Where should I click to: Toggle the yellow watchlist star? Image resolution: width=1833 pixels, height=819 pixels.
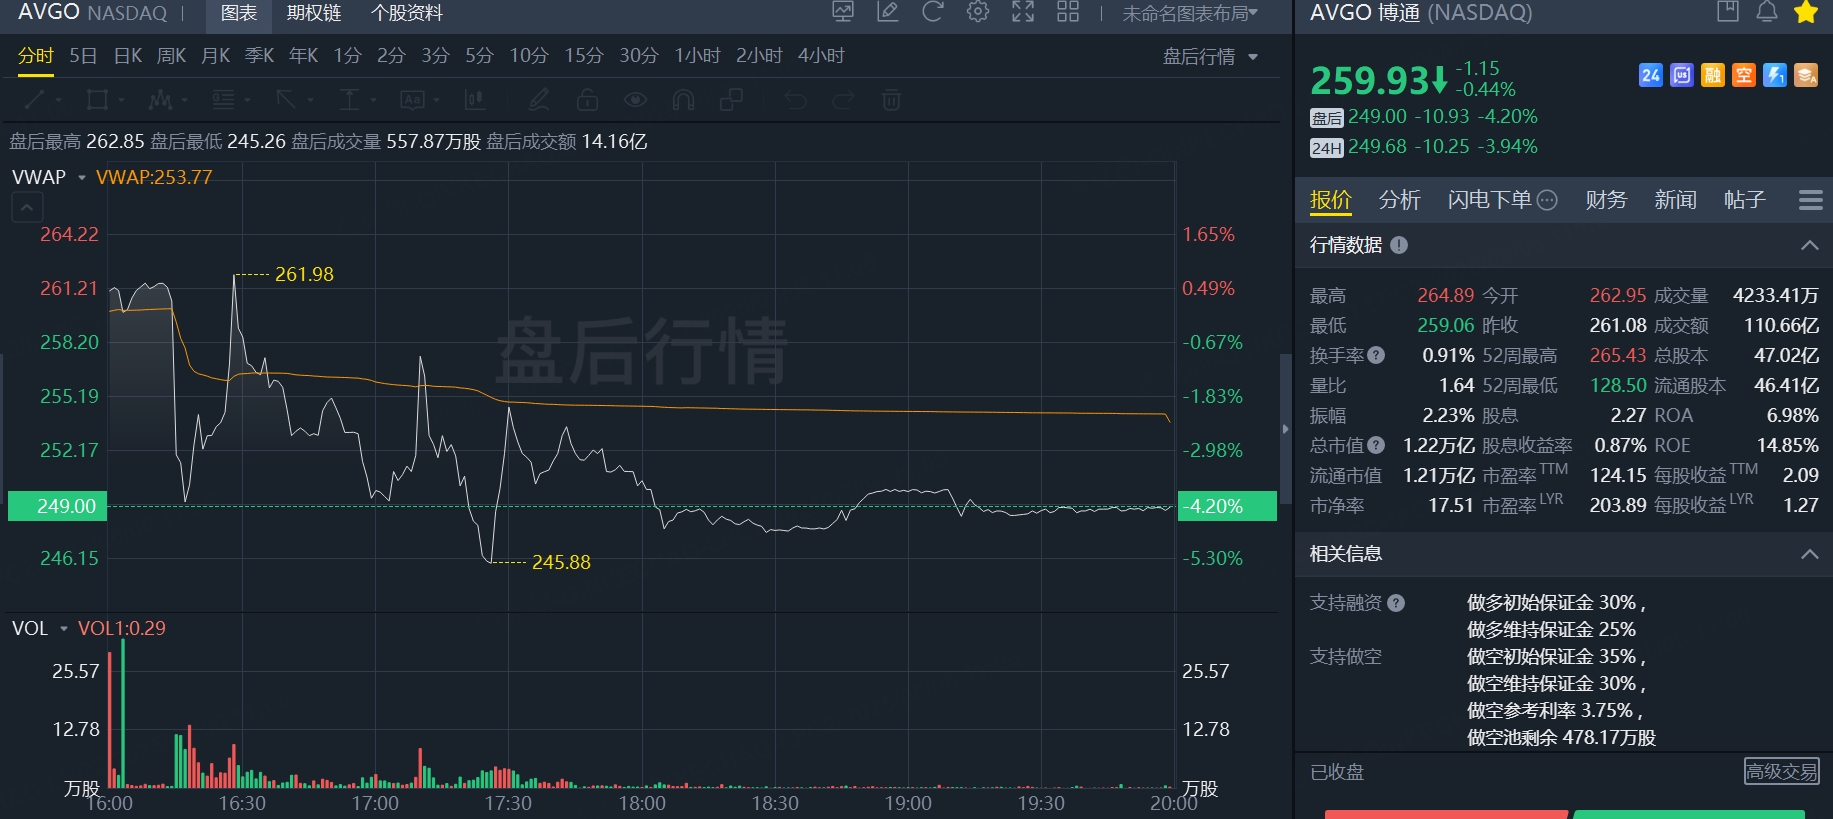coord(1806,12)
